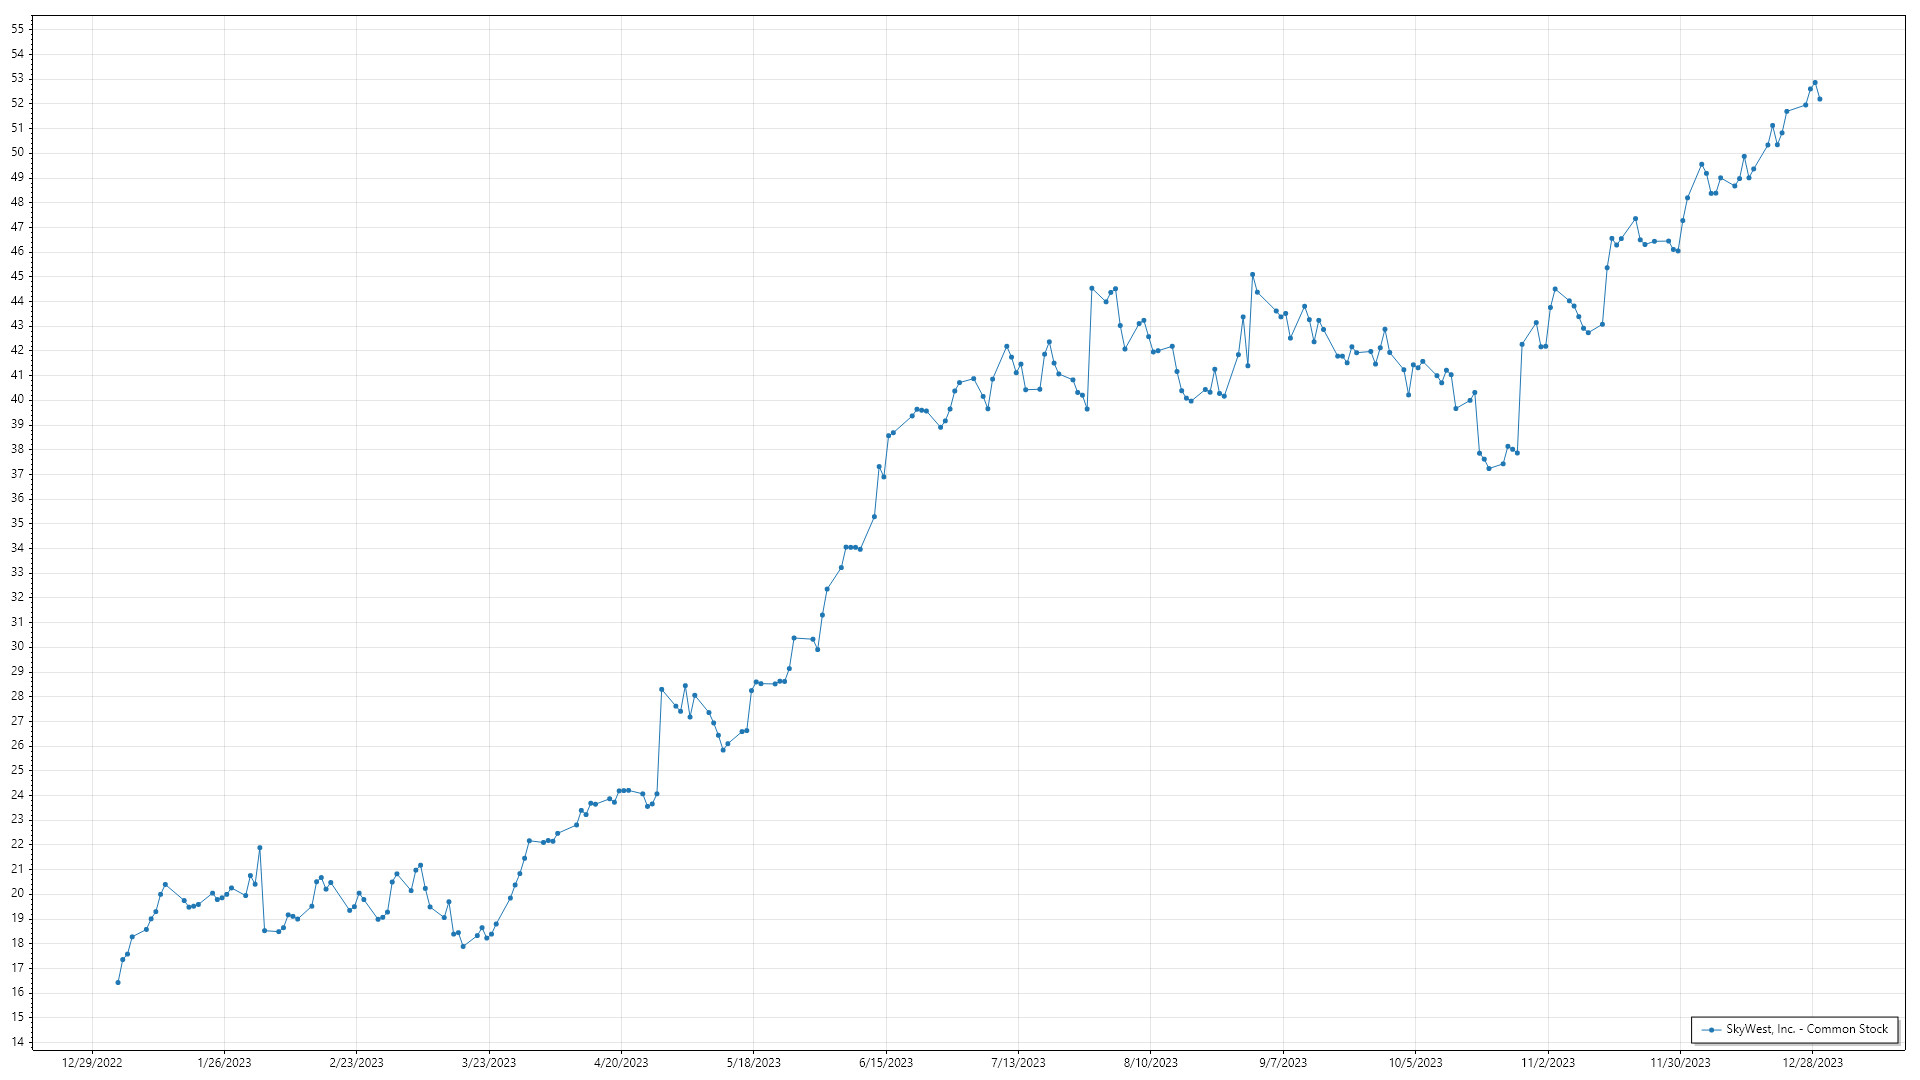Click the 5/18/2023 date label
The image size is (1920, 1080).
pyautogui.click(x=753, y=1063)
